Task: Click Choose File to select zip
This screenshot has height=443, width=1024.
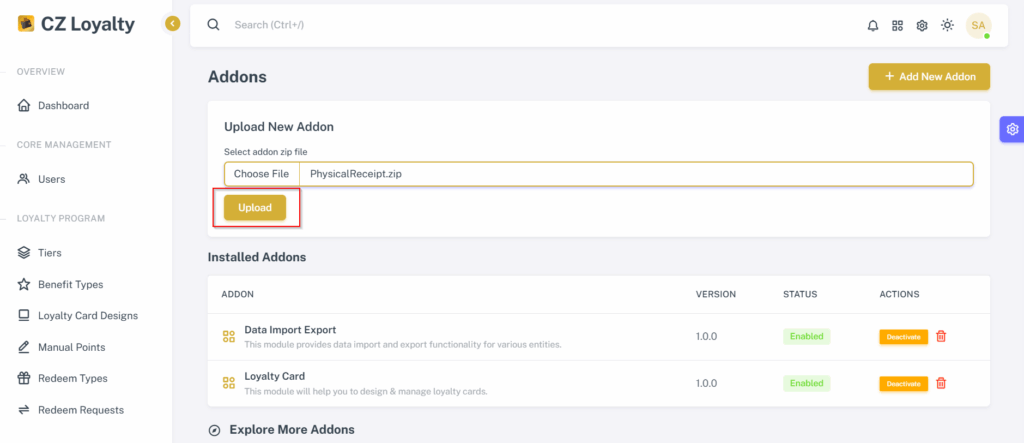Action: [261, 174]
